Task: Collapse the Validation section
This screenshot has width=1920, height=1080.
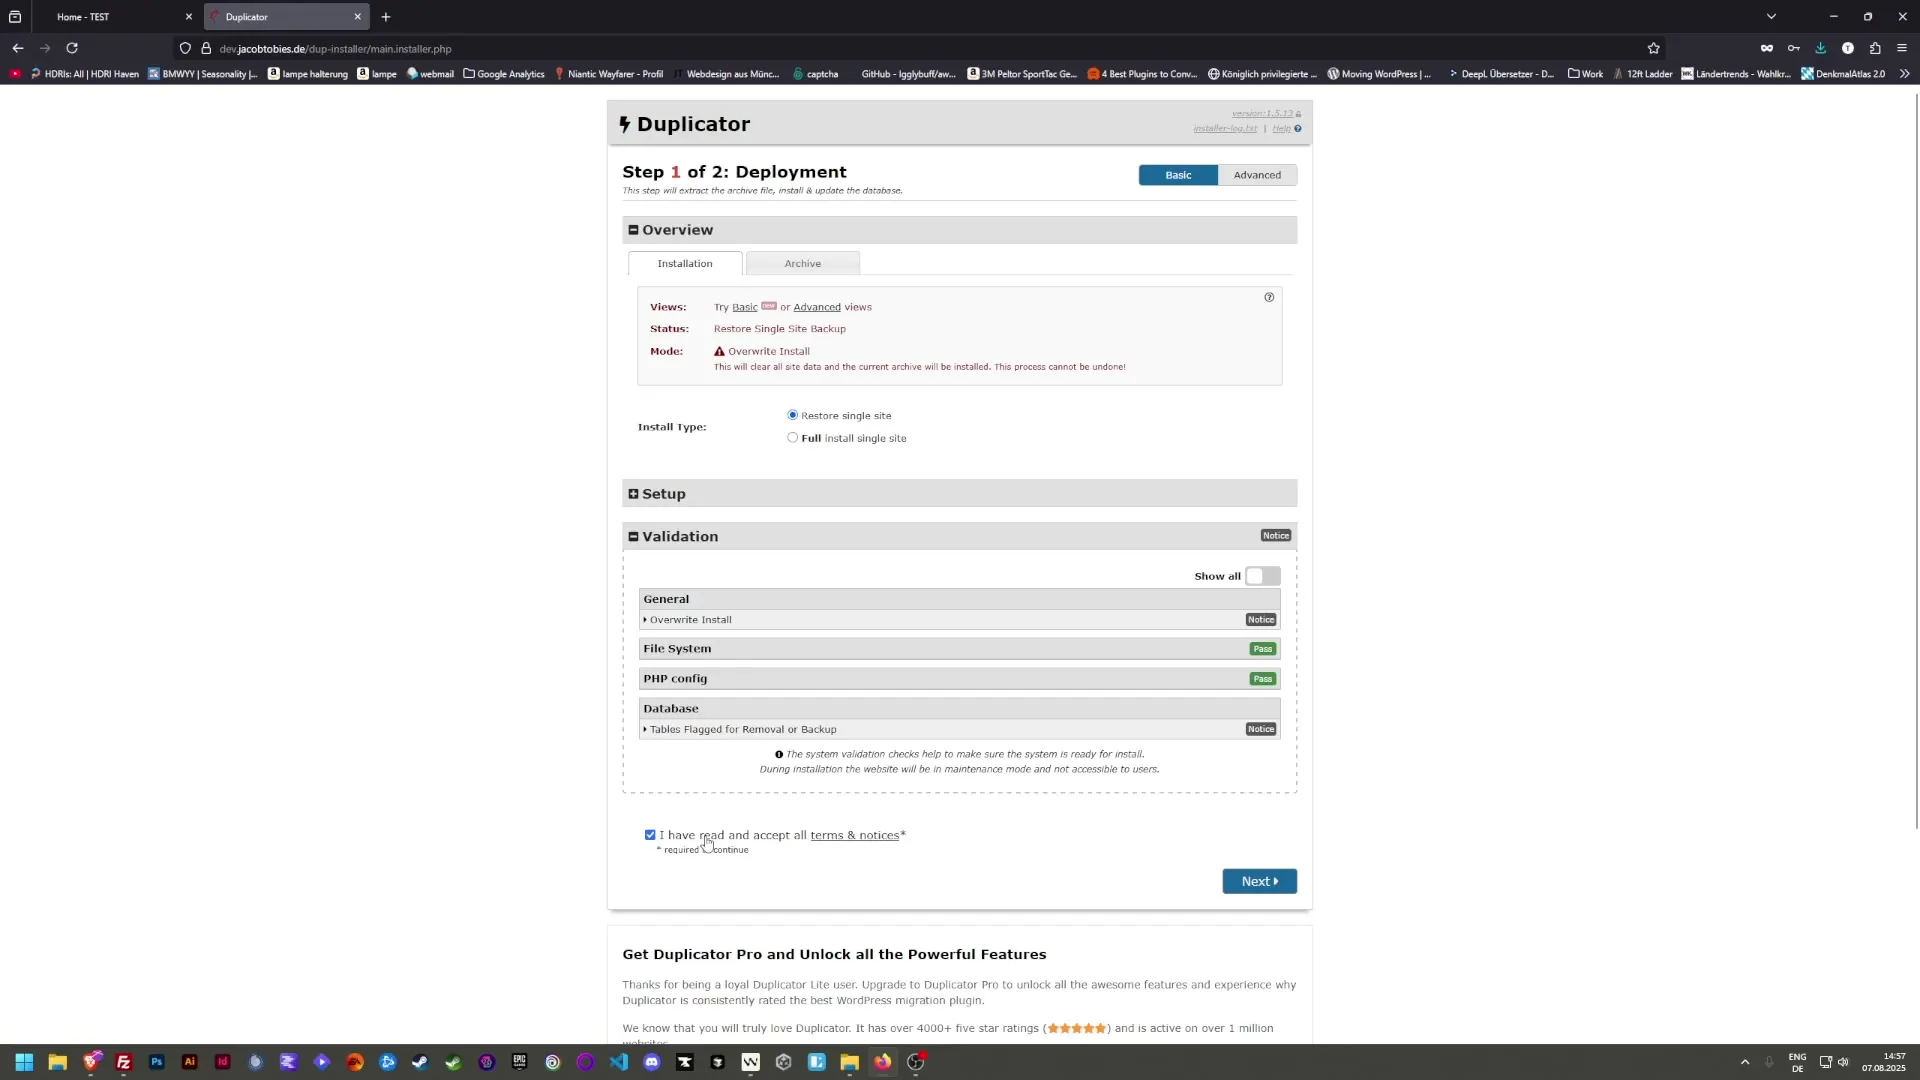Action: point(633,536)
